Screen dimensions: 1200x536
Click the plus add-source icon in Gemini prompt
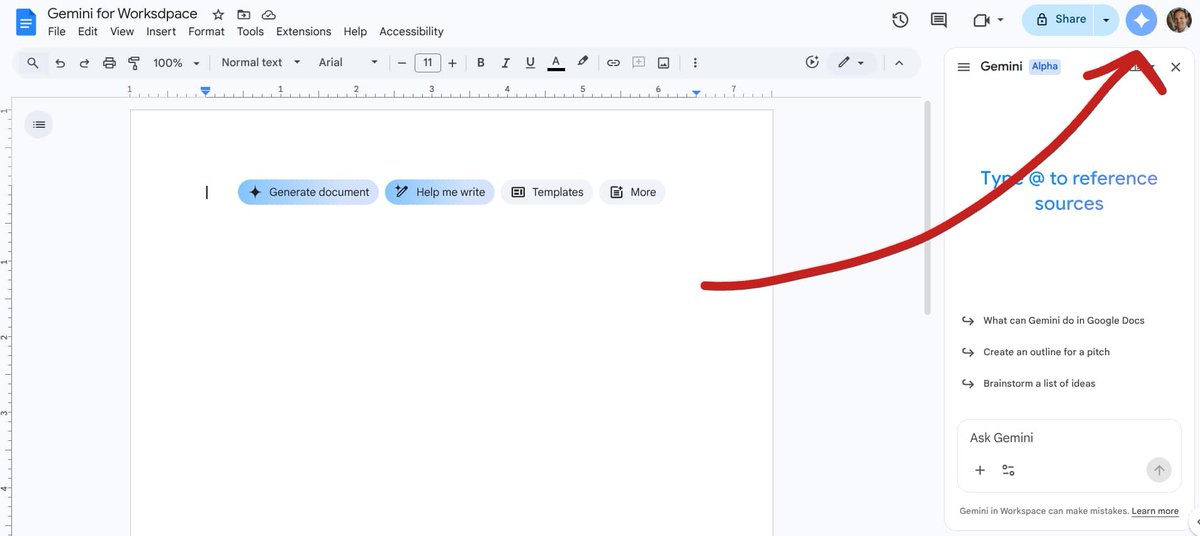(x=980, y=470)
